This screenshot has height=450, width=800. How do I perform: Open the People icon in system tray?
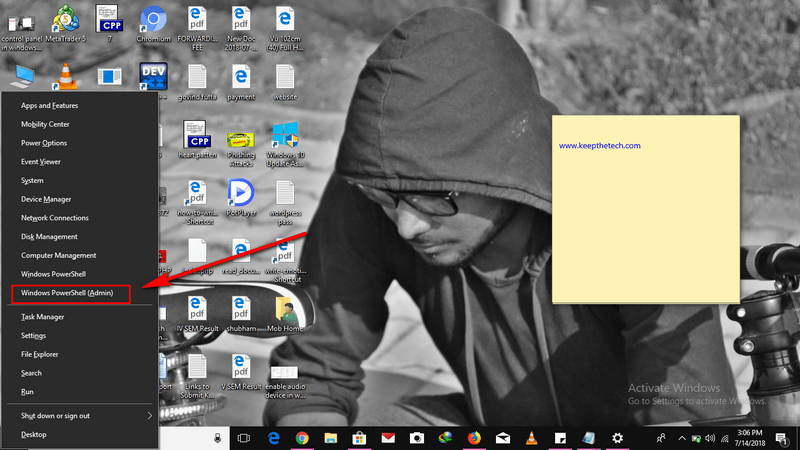point(661,438)
